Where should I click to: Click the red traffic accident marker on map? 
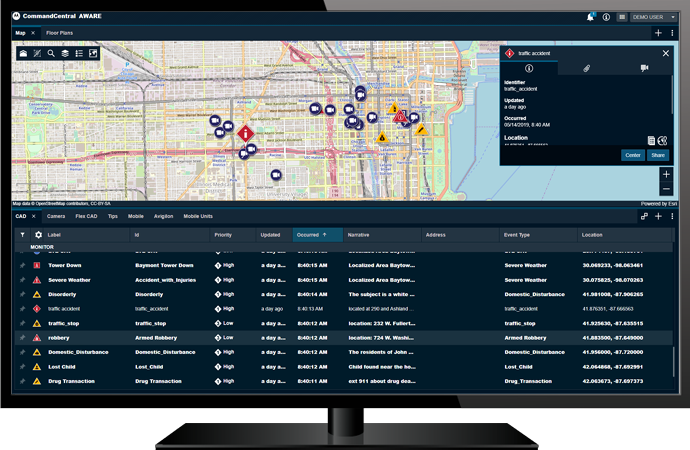[x=244, y=132]
